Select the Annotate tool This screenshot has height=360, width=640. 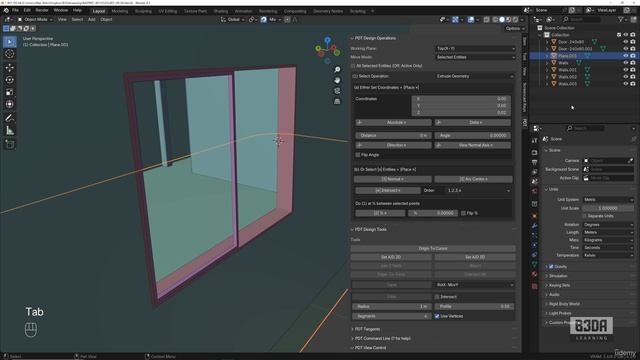(9, 118)
